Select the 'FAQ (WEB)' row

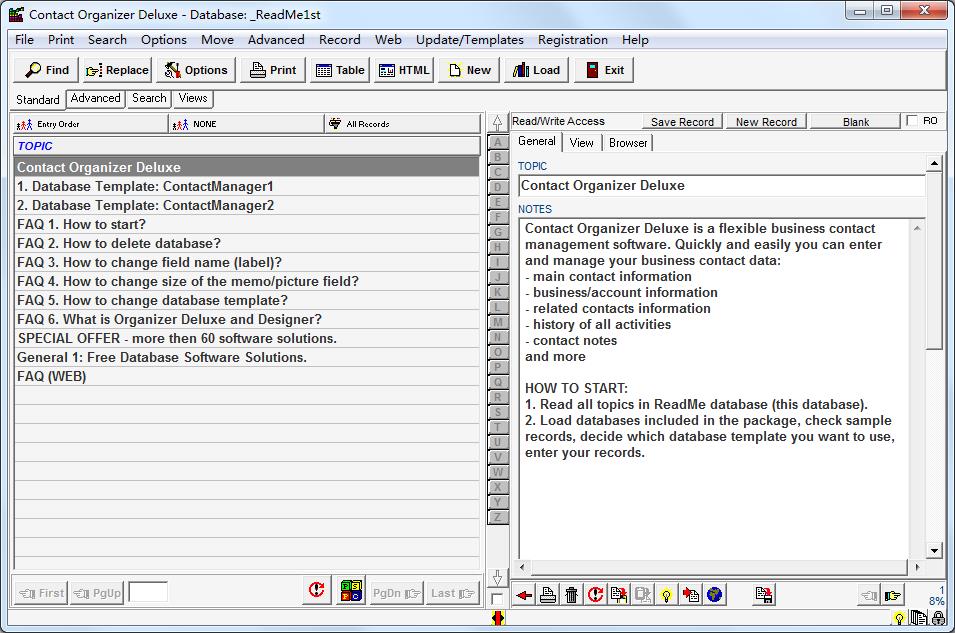pyautogui.click(x=247, y=377)
